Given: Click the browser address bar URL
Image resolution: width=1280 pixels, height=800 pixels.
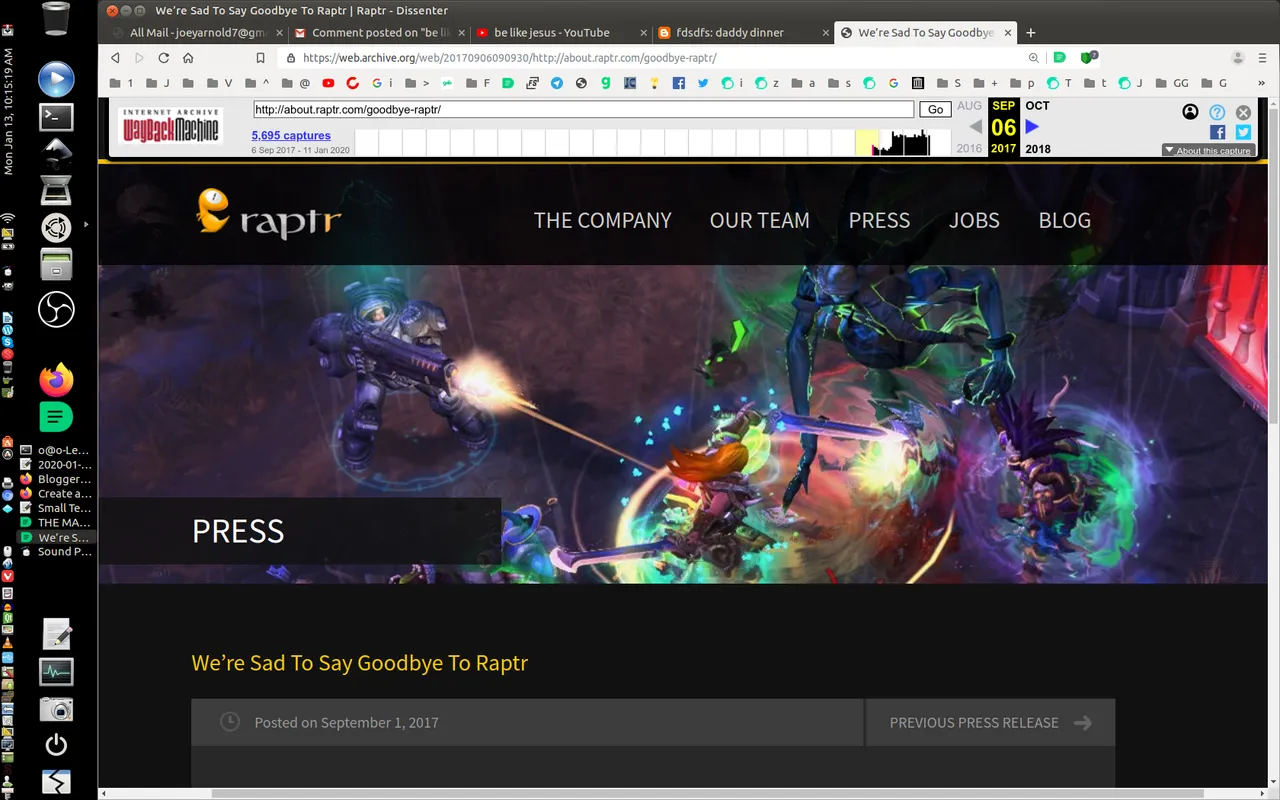Looking at the screenshot, I should pyautogui.click(x=509, y=58).
